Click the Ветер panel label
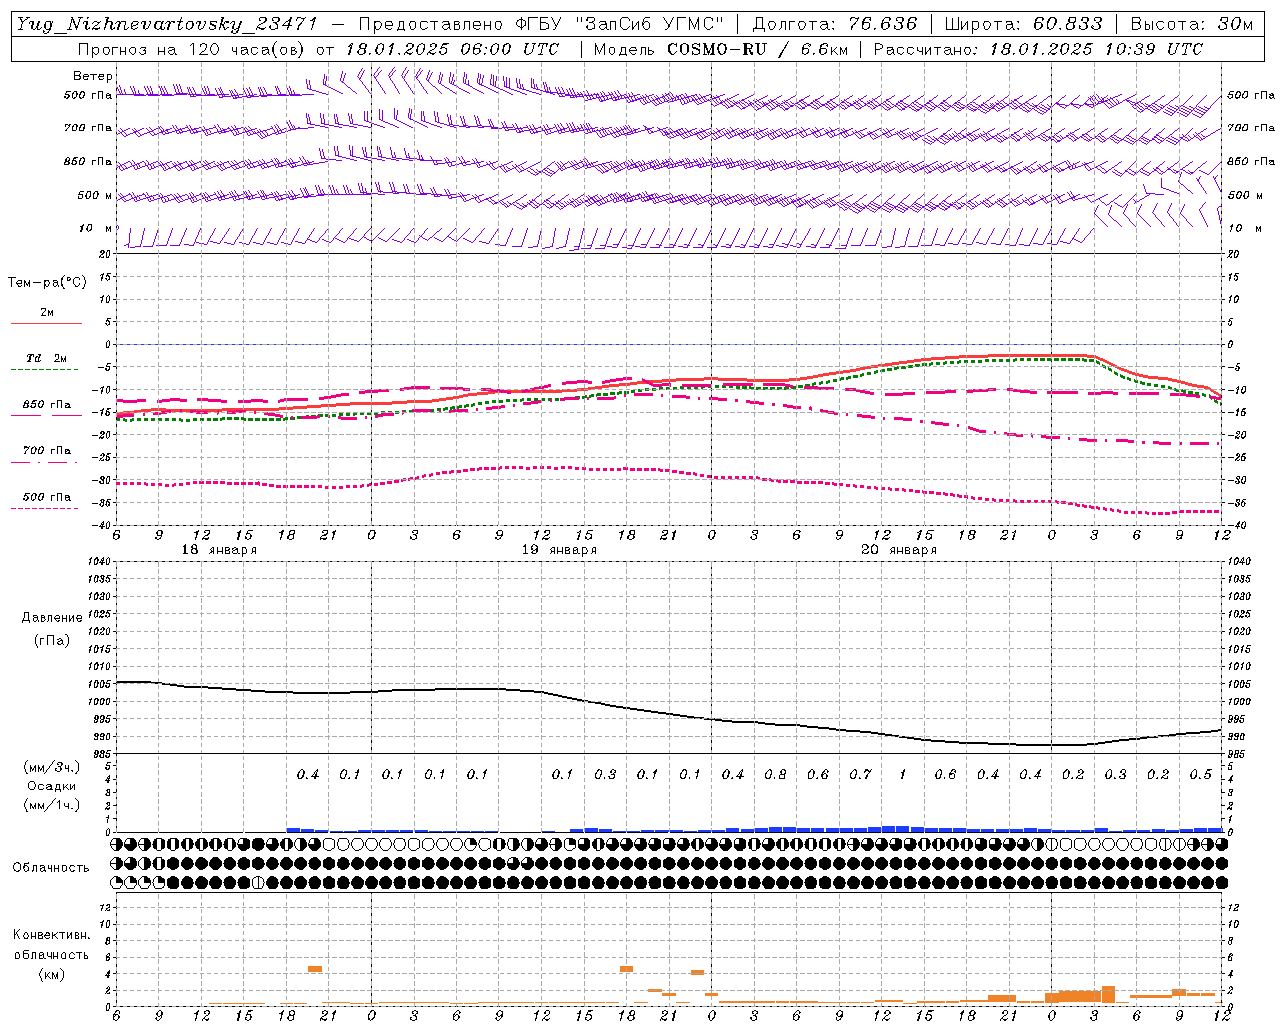 (x=93, y=76)
